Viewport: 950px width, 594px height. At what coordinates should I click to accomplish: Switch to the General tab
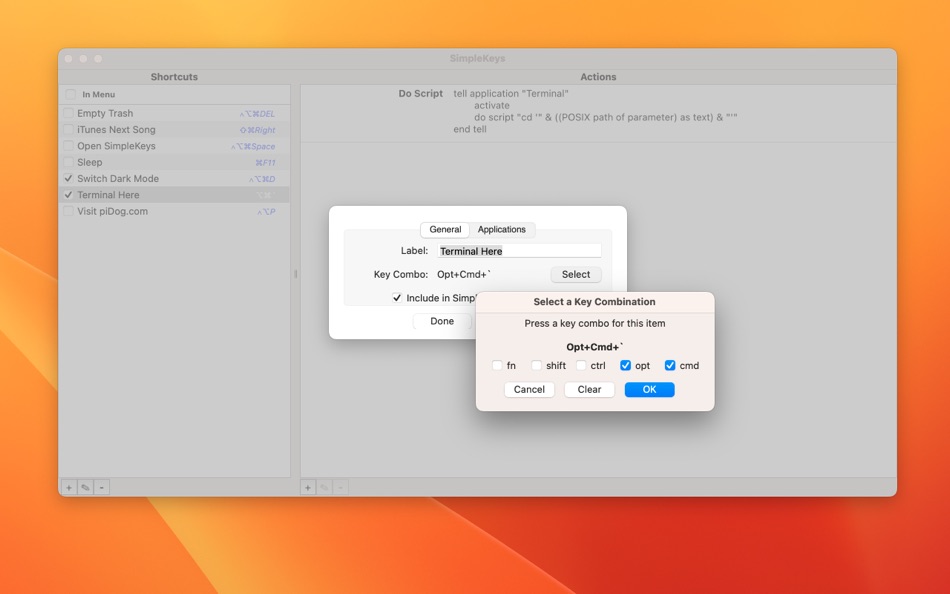(x=445, y=230)
